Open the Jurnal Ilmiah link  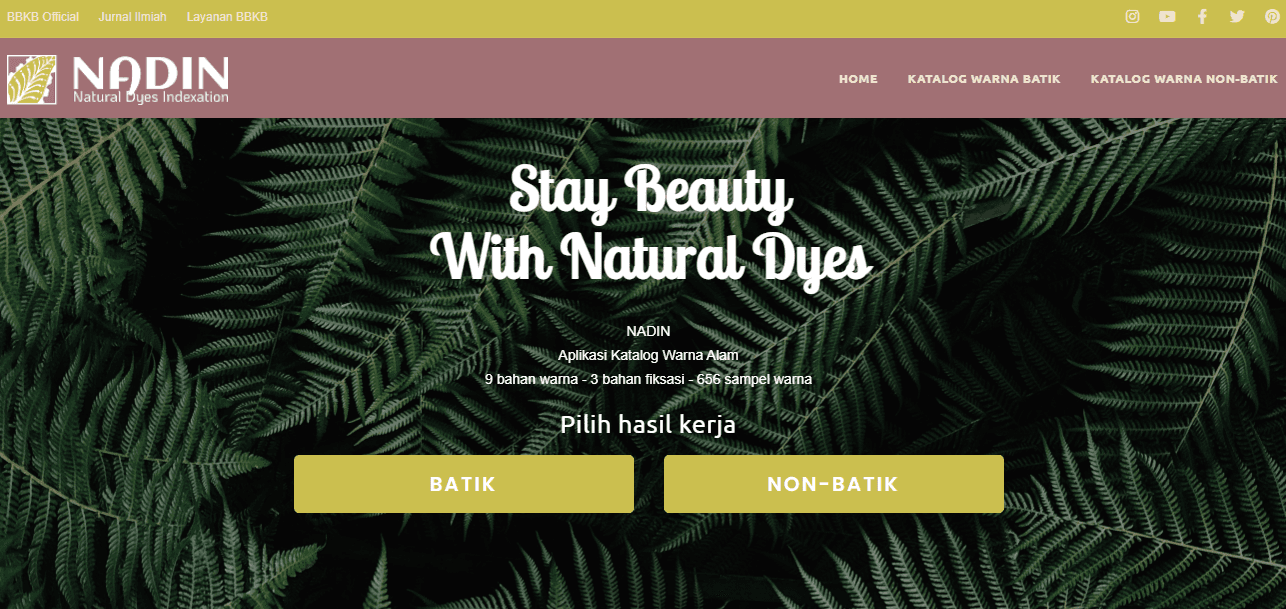[133, 17]
